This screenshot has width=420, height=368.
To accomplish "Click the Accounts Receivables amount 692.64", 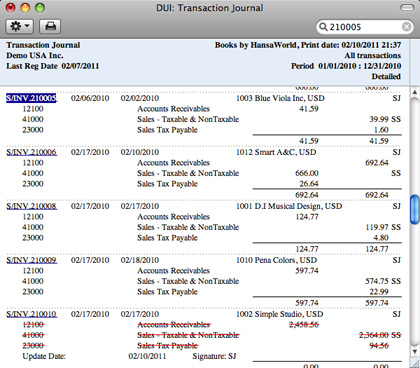I will (377, 163).
